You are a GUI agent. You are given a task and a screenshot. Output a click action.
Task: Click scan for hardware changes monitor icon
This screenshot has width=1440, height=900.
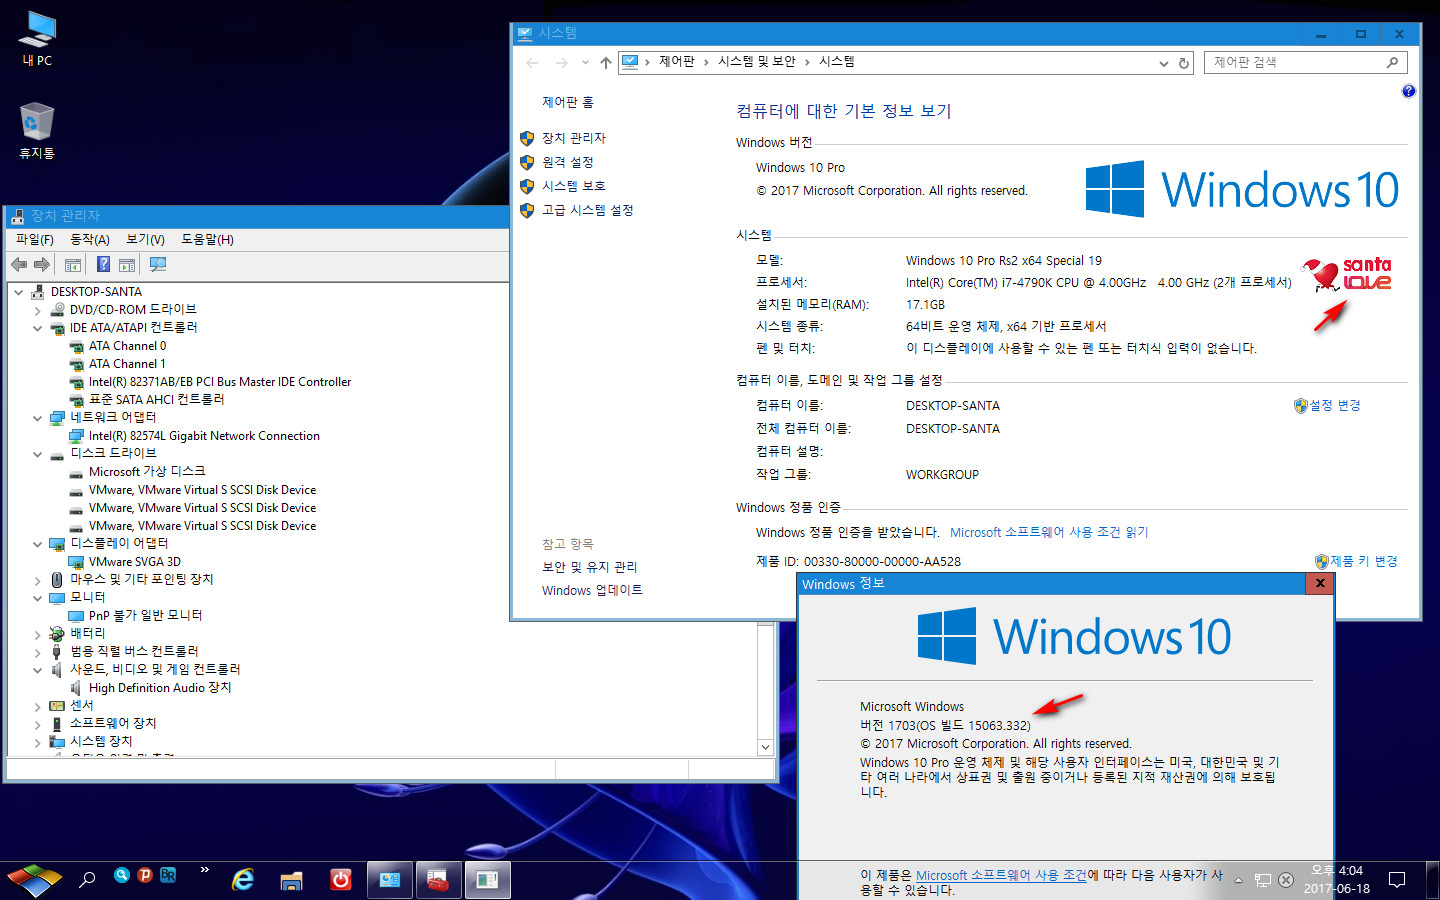tap(157, 265)
